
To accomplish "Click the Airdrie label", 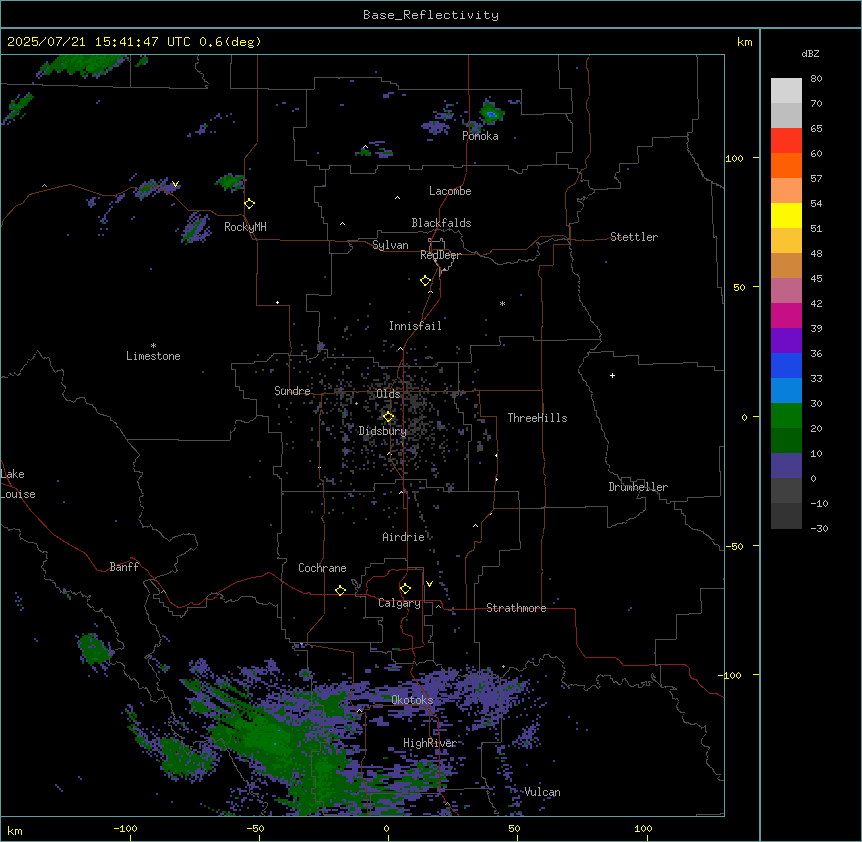I will coord(403,537).
